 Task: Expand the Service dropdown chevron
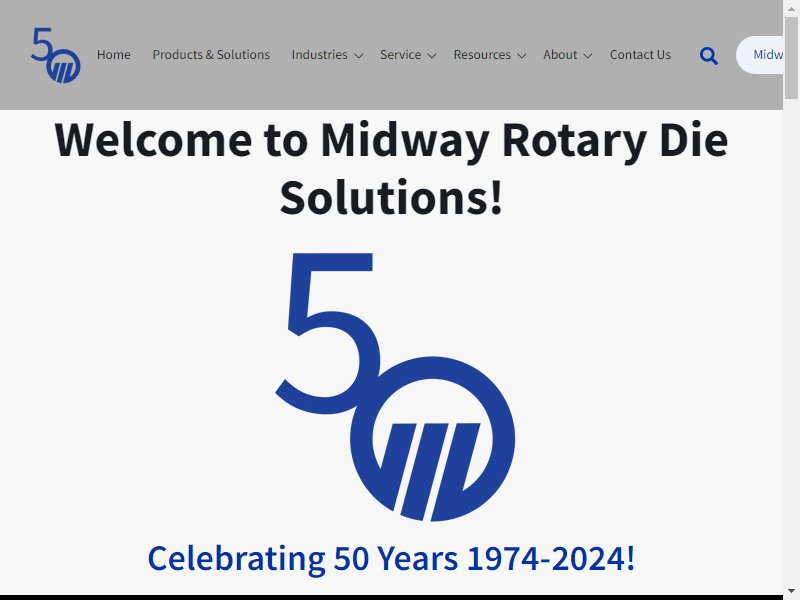[432, 56]
